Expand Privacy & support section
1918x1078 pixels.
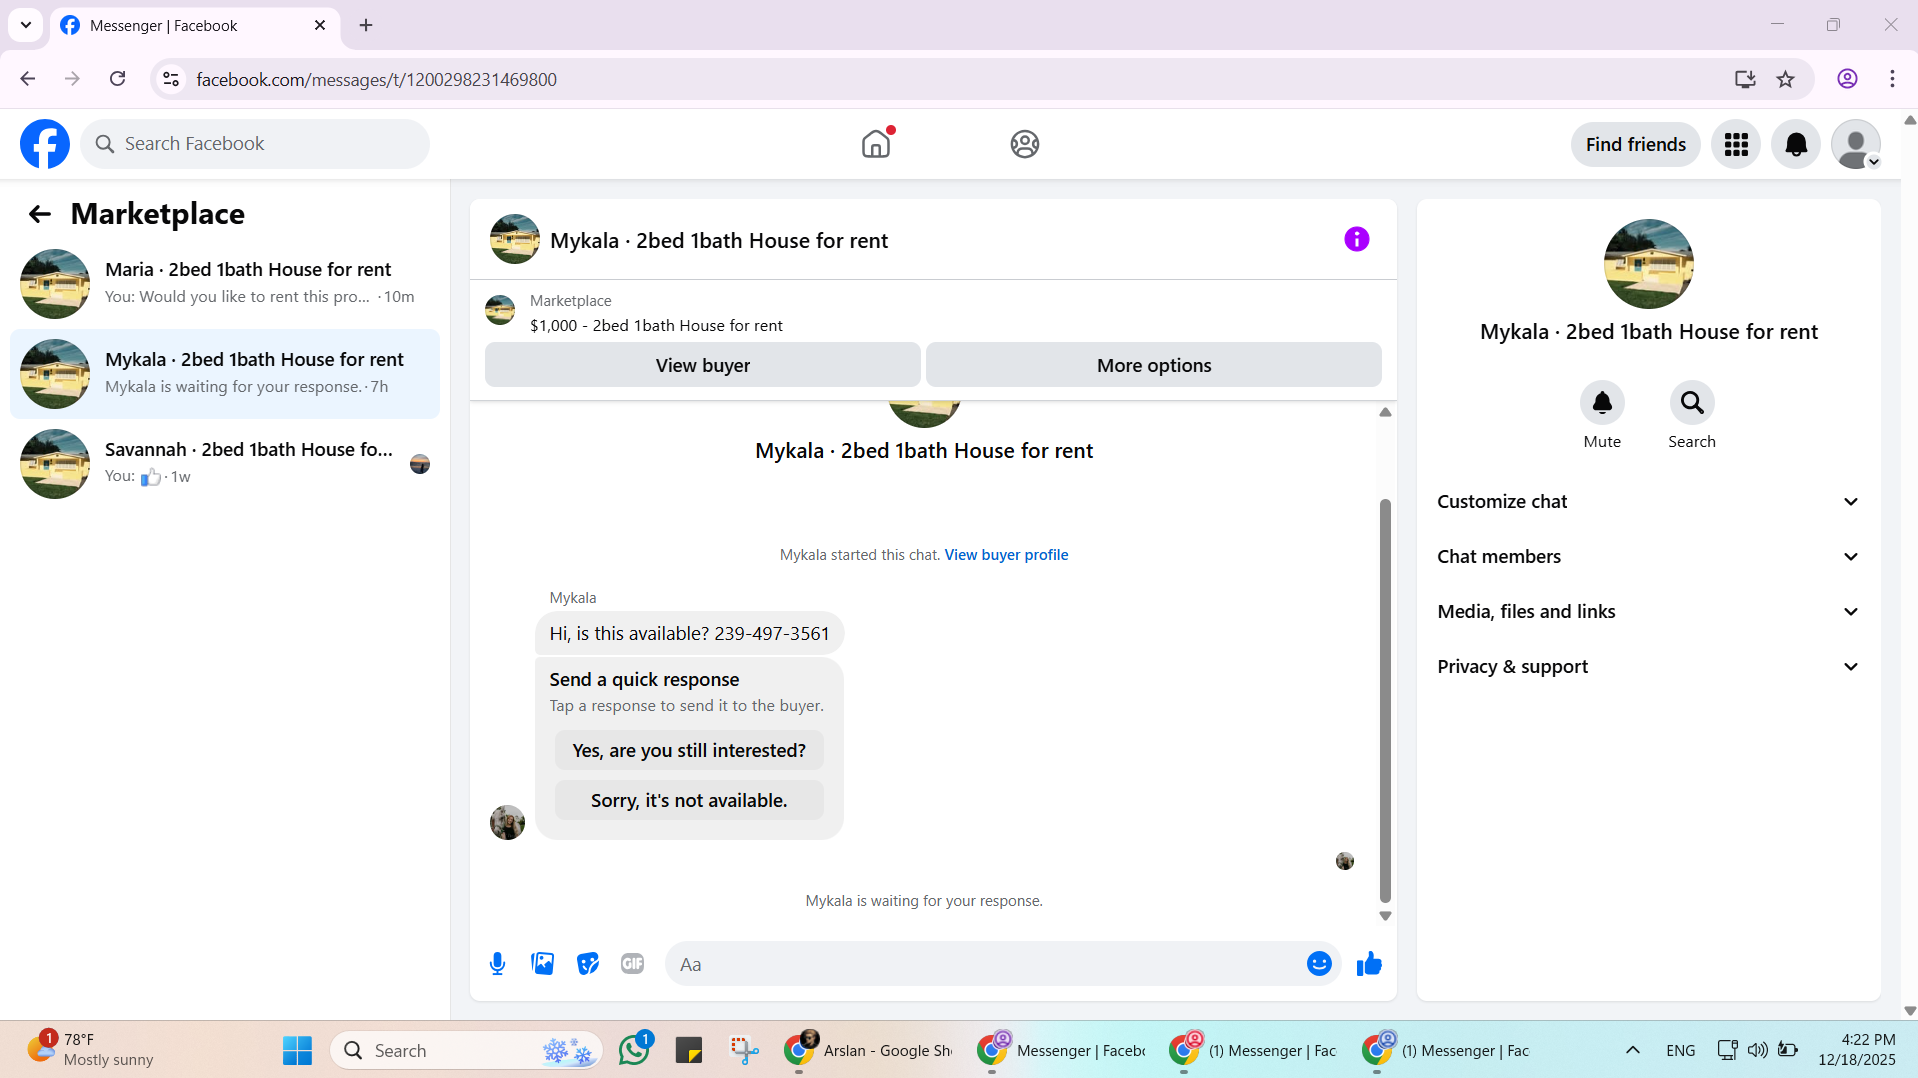(1649, 667)
